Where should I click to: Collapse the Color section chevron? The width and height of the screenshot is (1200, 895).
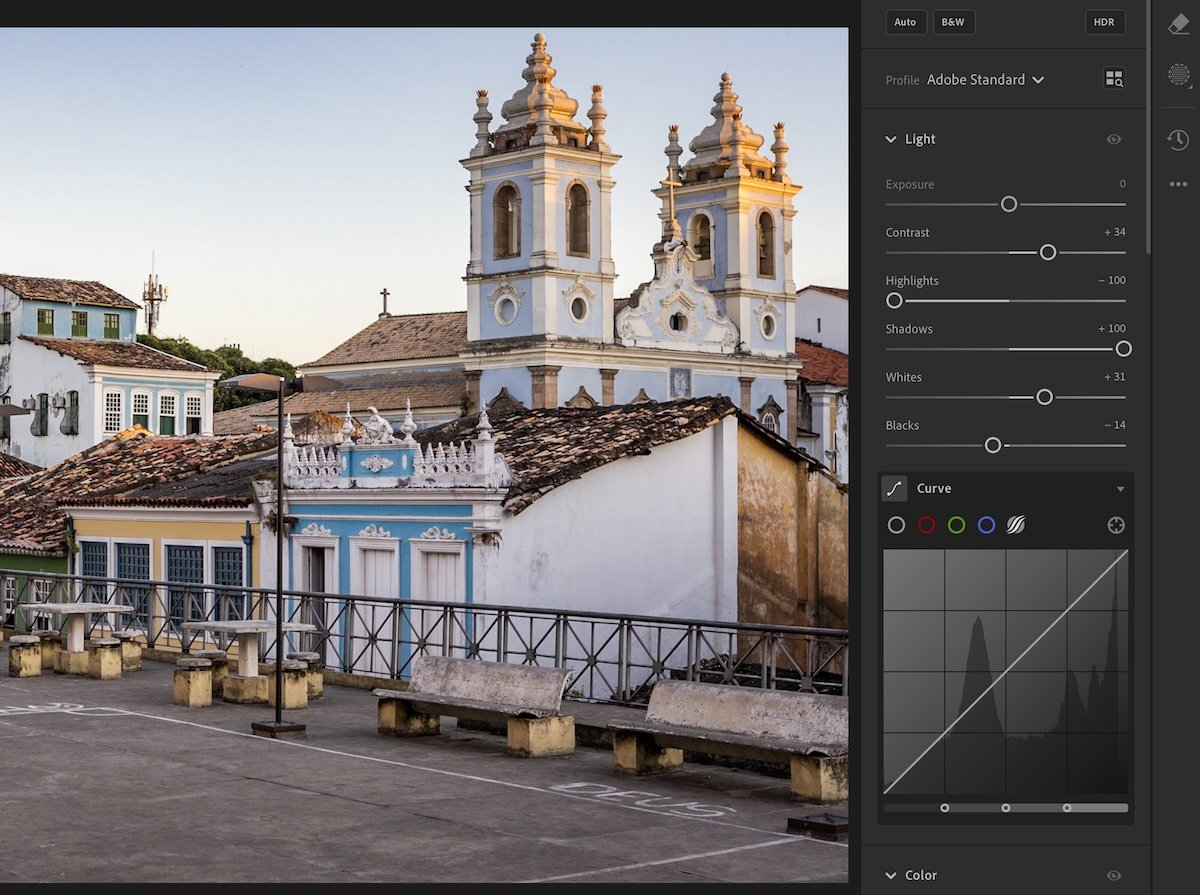coord(890,875)
